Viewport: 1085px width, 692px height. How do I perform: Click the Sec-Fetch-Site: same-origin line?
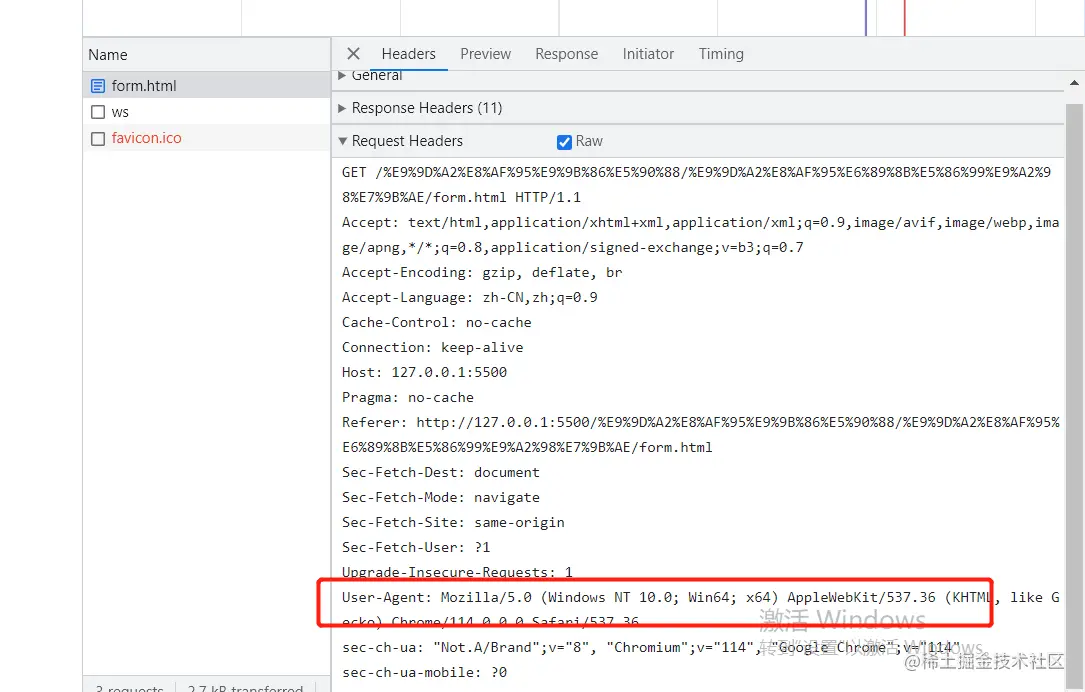(x=453, y=522)
